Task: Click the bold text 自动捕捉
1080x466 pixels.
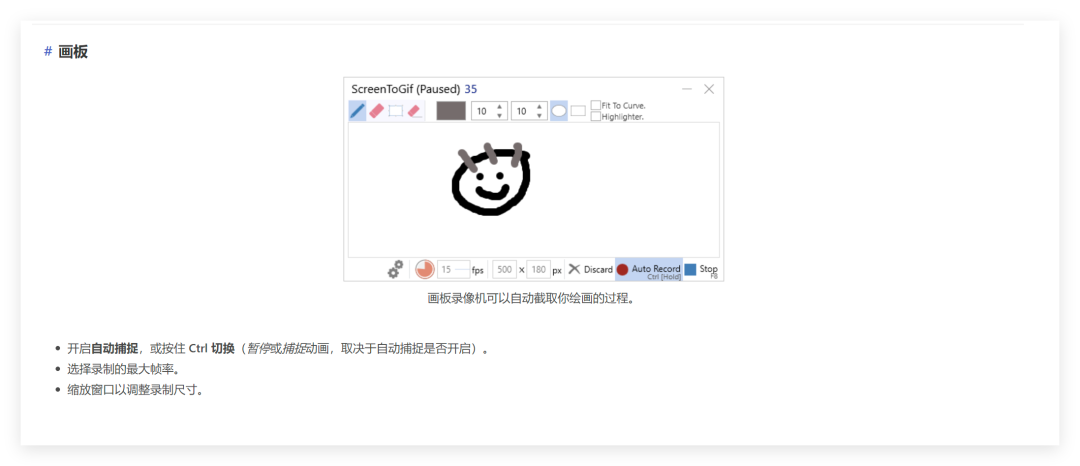Action: point(115,348)
